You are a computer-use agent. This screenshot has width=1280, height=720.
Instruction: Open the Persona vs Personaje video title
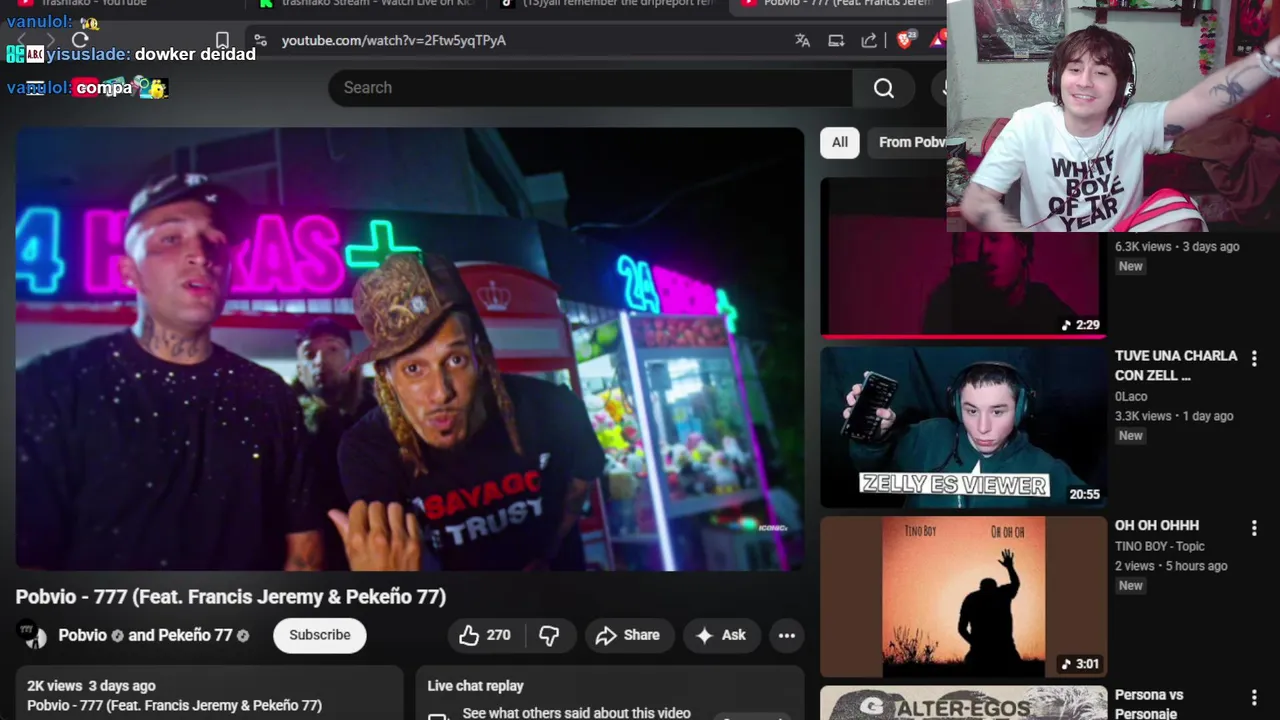pos(1149,704)
